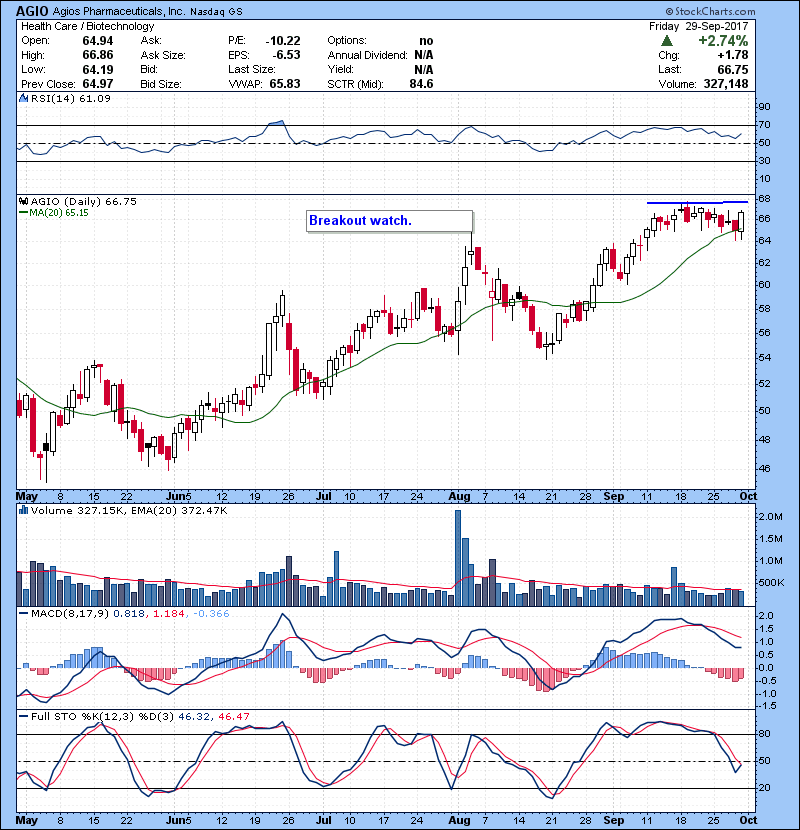Click the +2.74% percent change figure
This screenshot has width=800, height=830.
(x=723, y=41)
